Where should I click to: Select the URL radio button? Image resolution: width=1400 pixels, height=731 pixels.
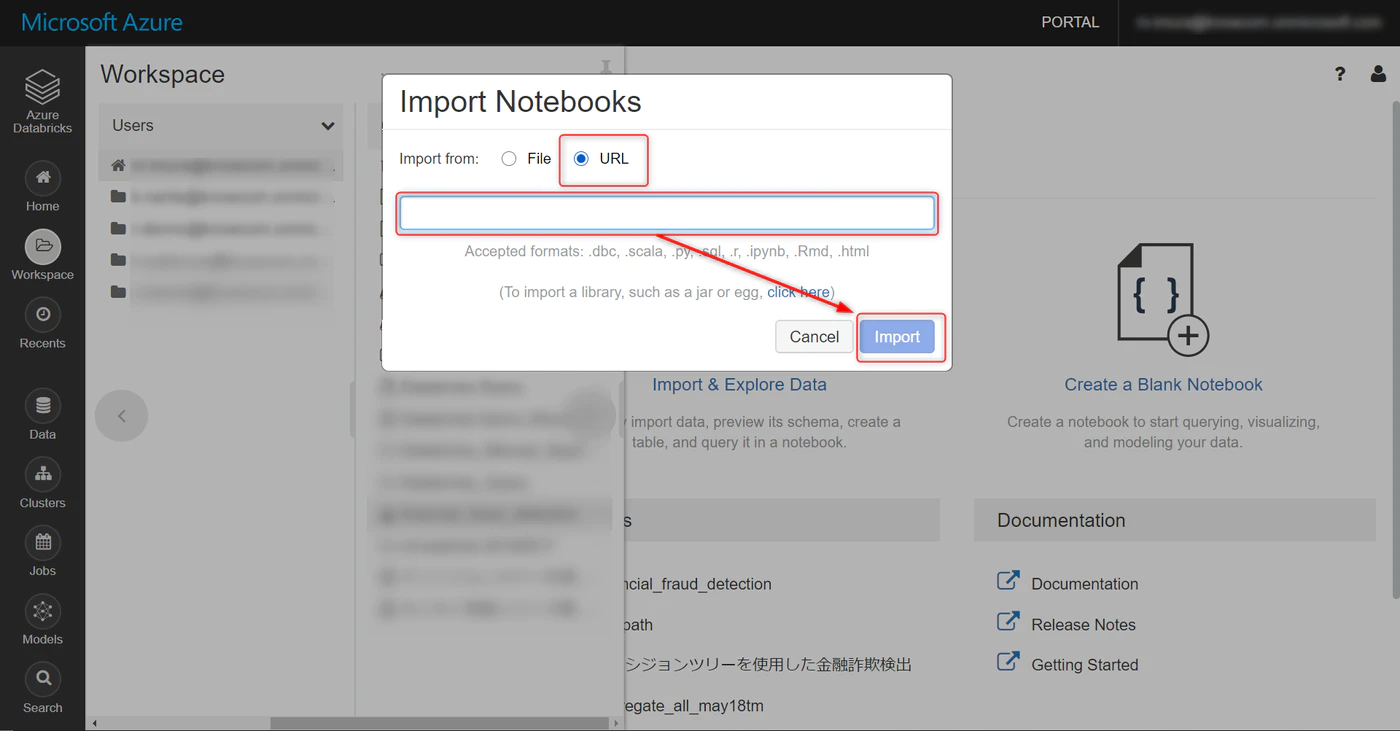tap(581, 159)
